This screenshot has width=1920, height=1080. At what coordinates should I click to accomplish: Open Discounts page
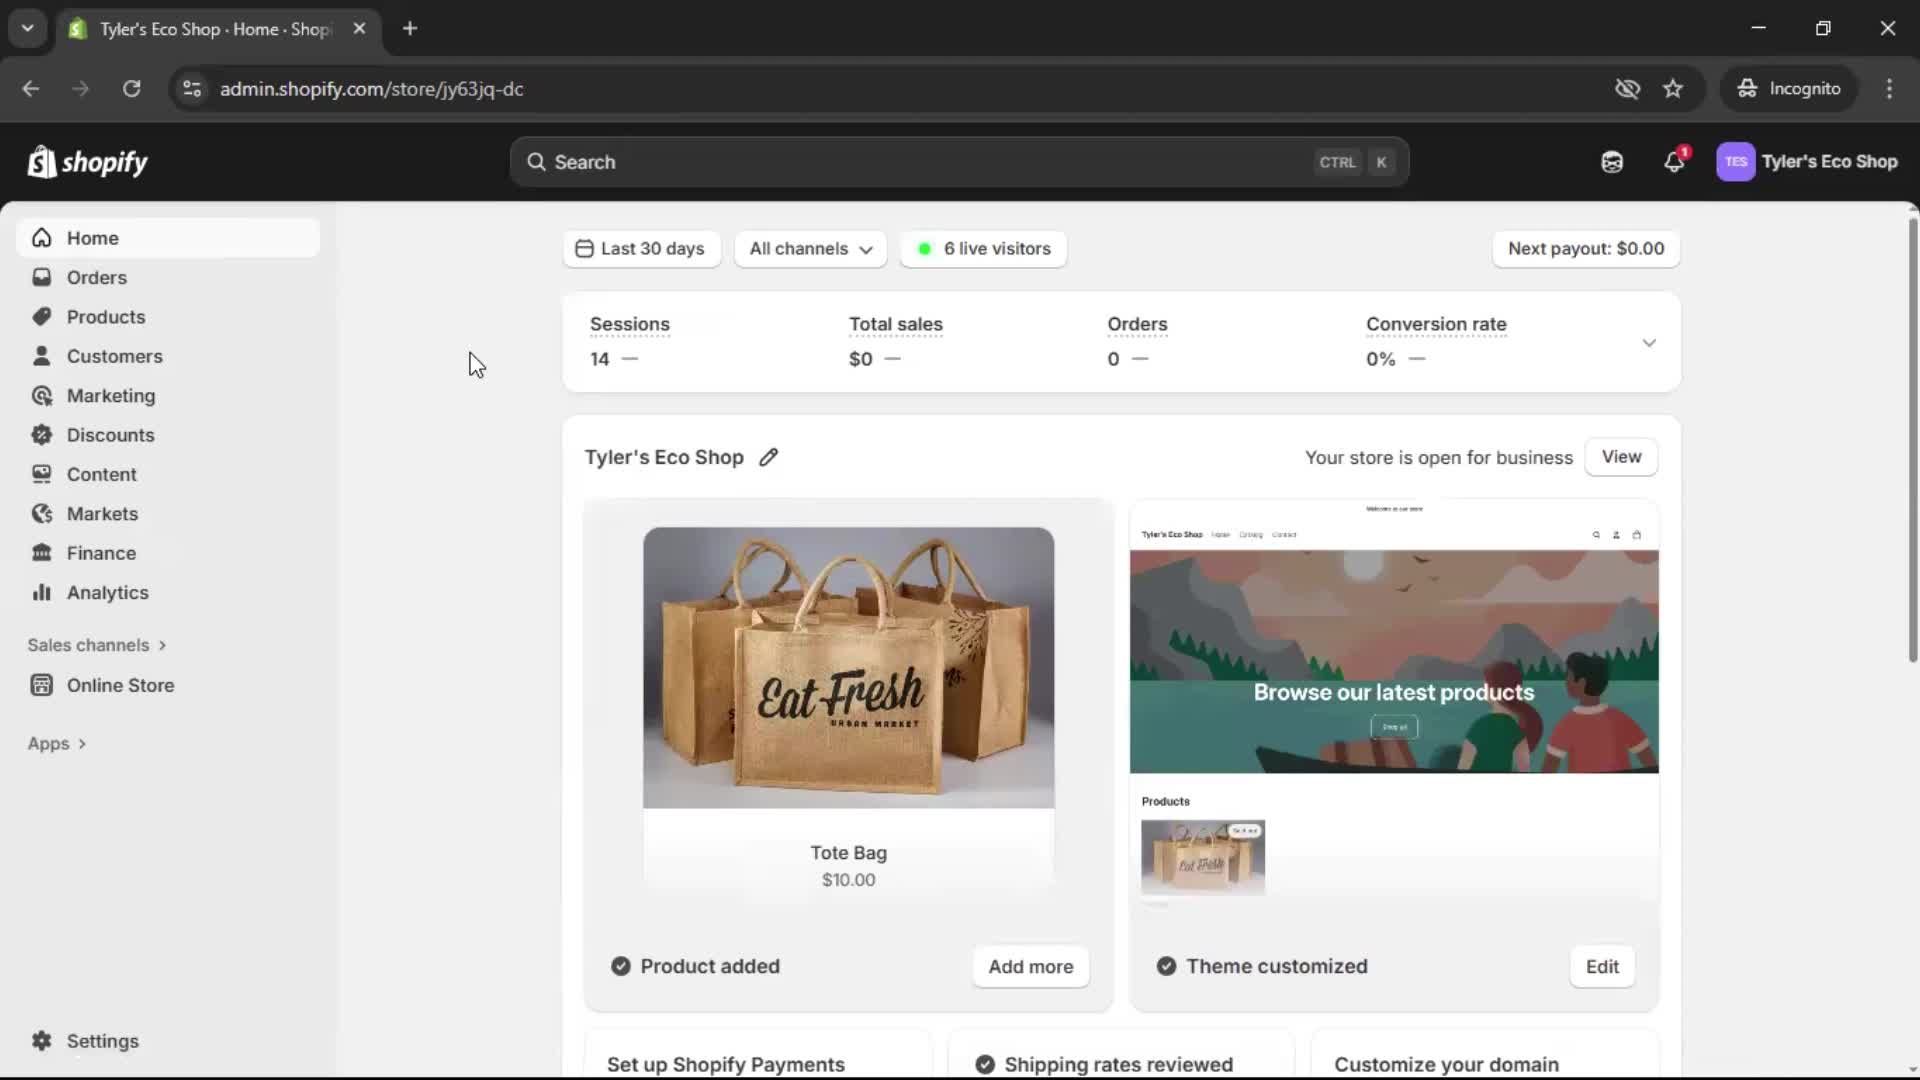click(x=168, y=435)
